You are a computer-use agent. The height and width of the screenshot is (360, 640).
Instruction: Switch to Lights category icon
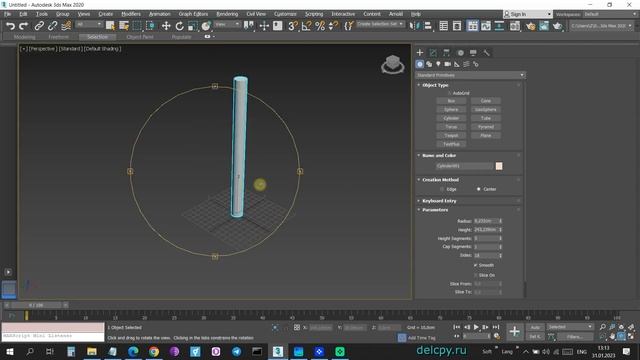[x=438, y=64]
